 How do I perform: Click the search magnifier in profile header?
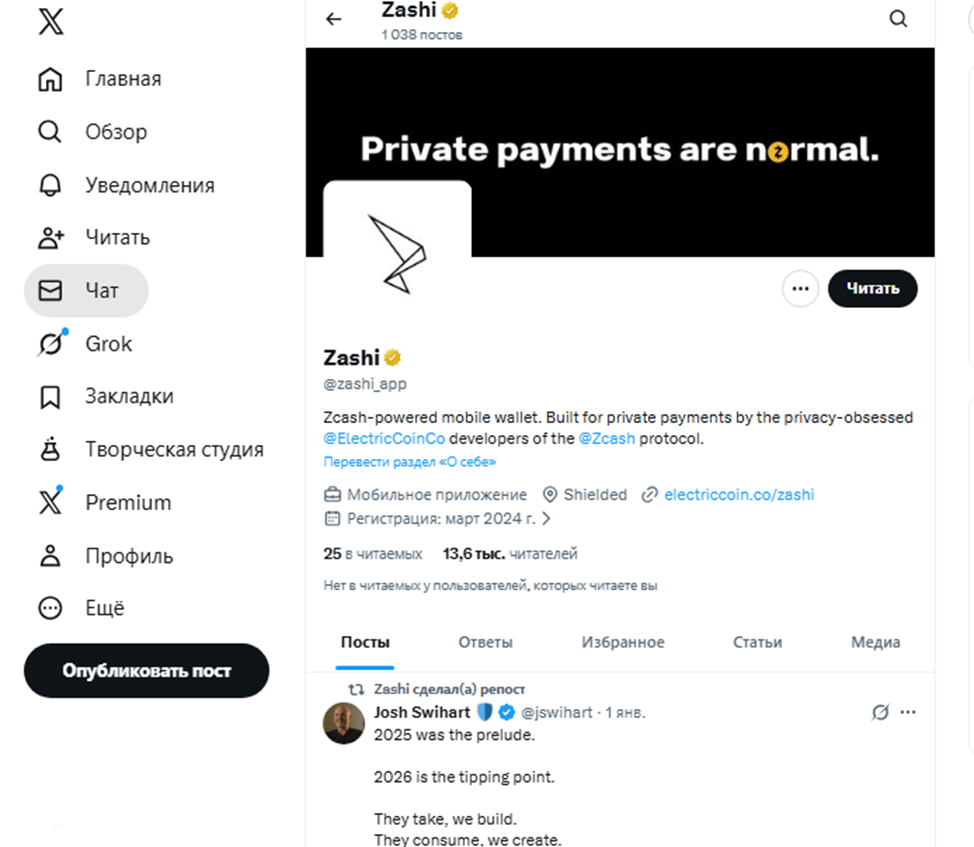898,19
